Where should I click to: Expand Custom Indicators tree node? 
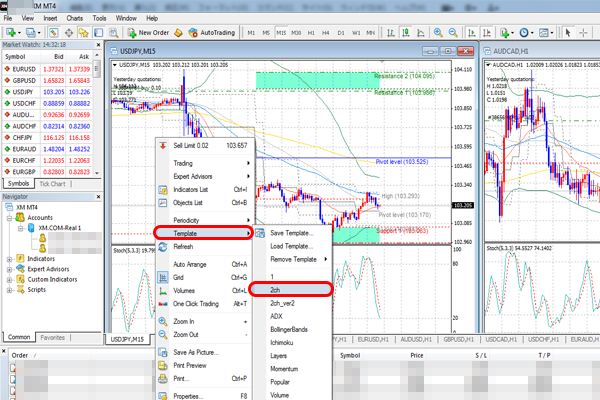[x=9, y=280]
